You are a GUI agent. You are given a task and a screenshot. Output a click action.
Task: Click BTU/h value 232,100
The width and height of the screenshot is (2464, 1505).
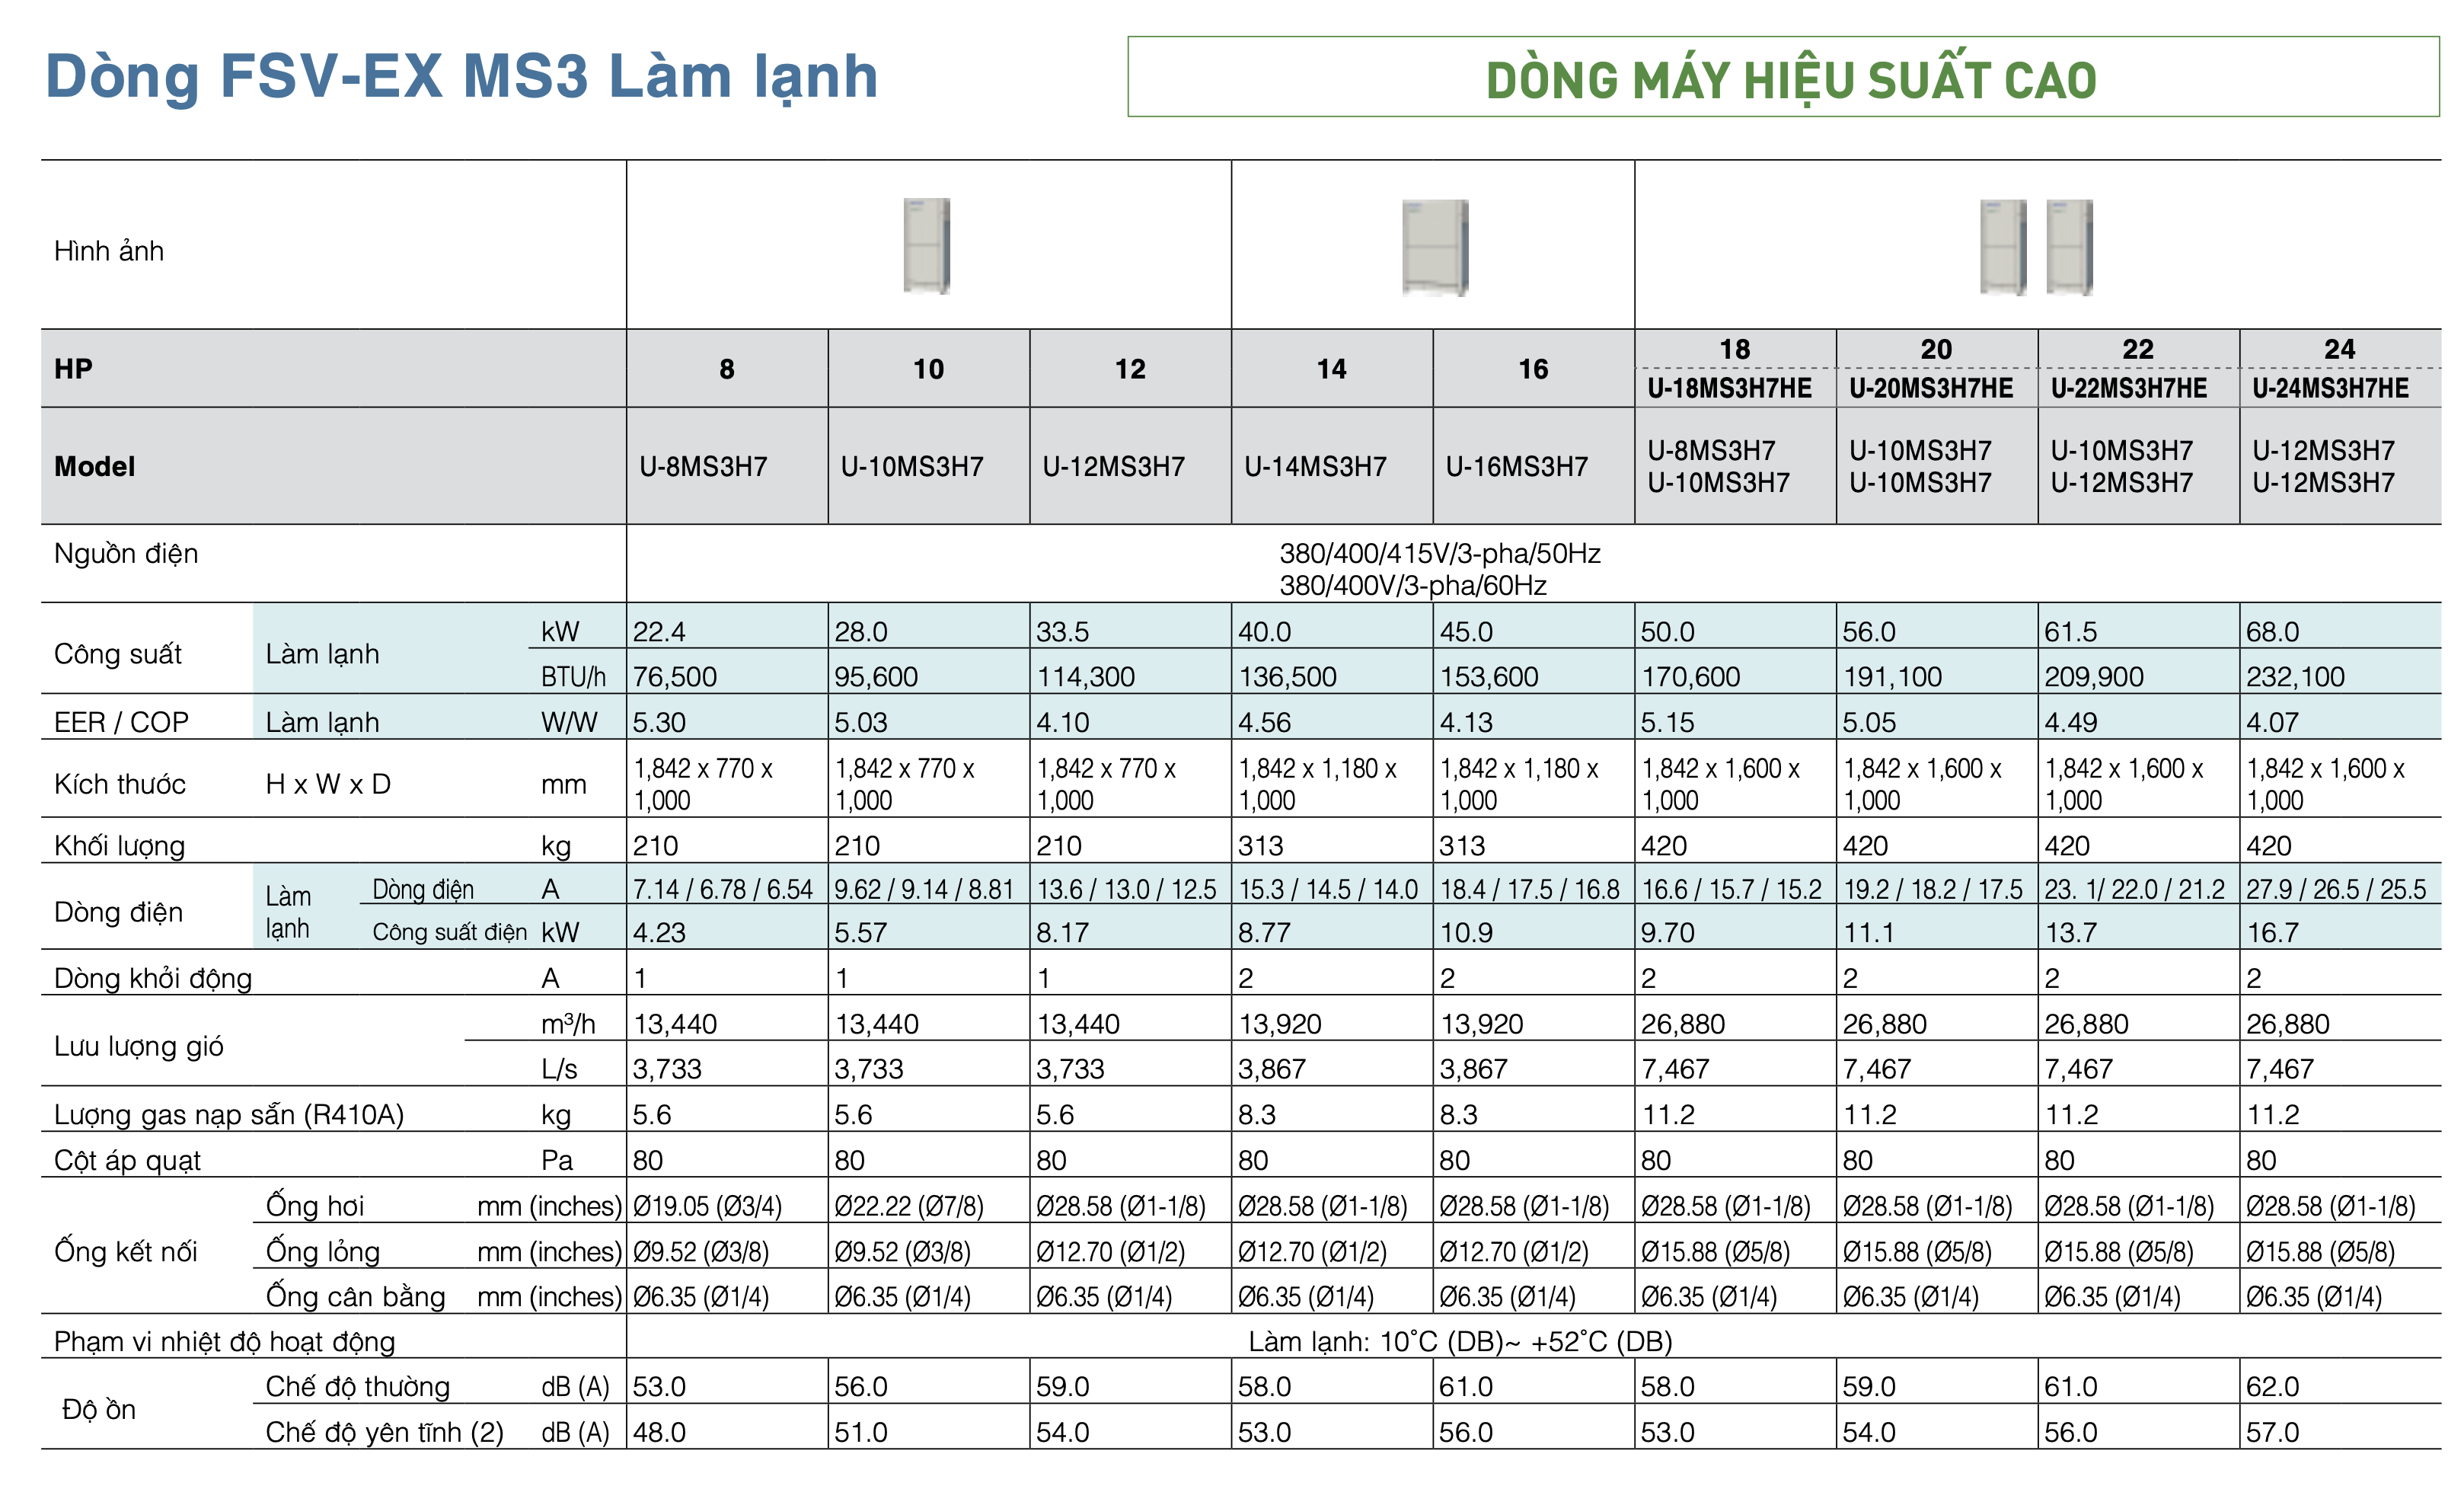pyautogui.click(x=2295, y=677)
